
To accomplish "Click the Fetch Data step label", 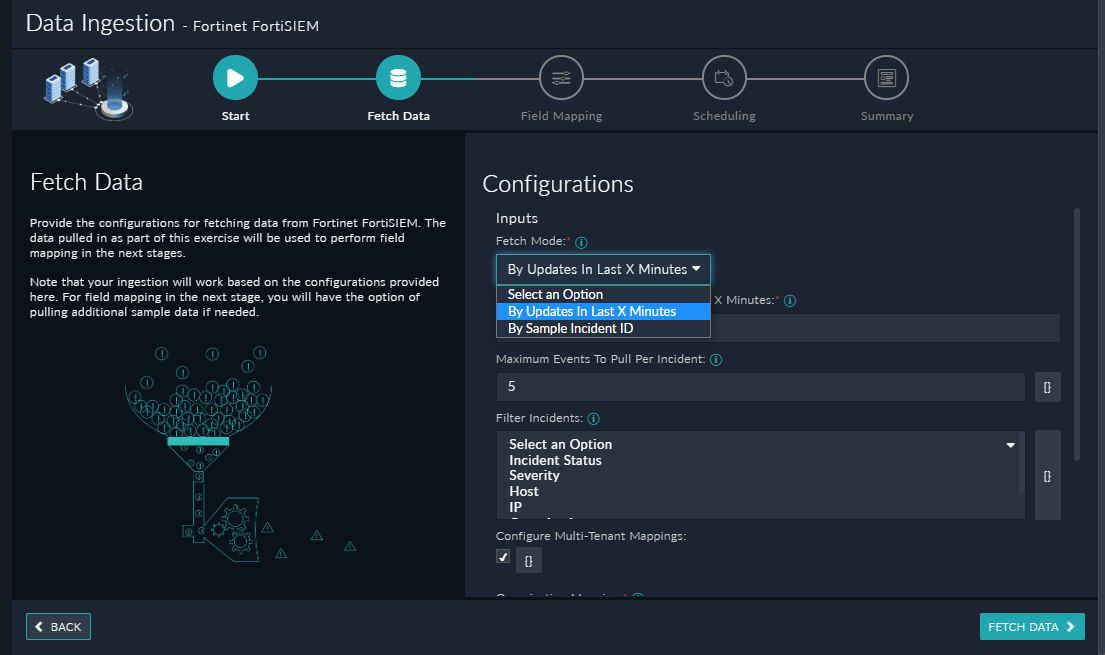I will pos(398,116).
